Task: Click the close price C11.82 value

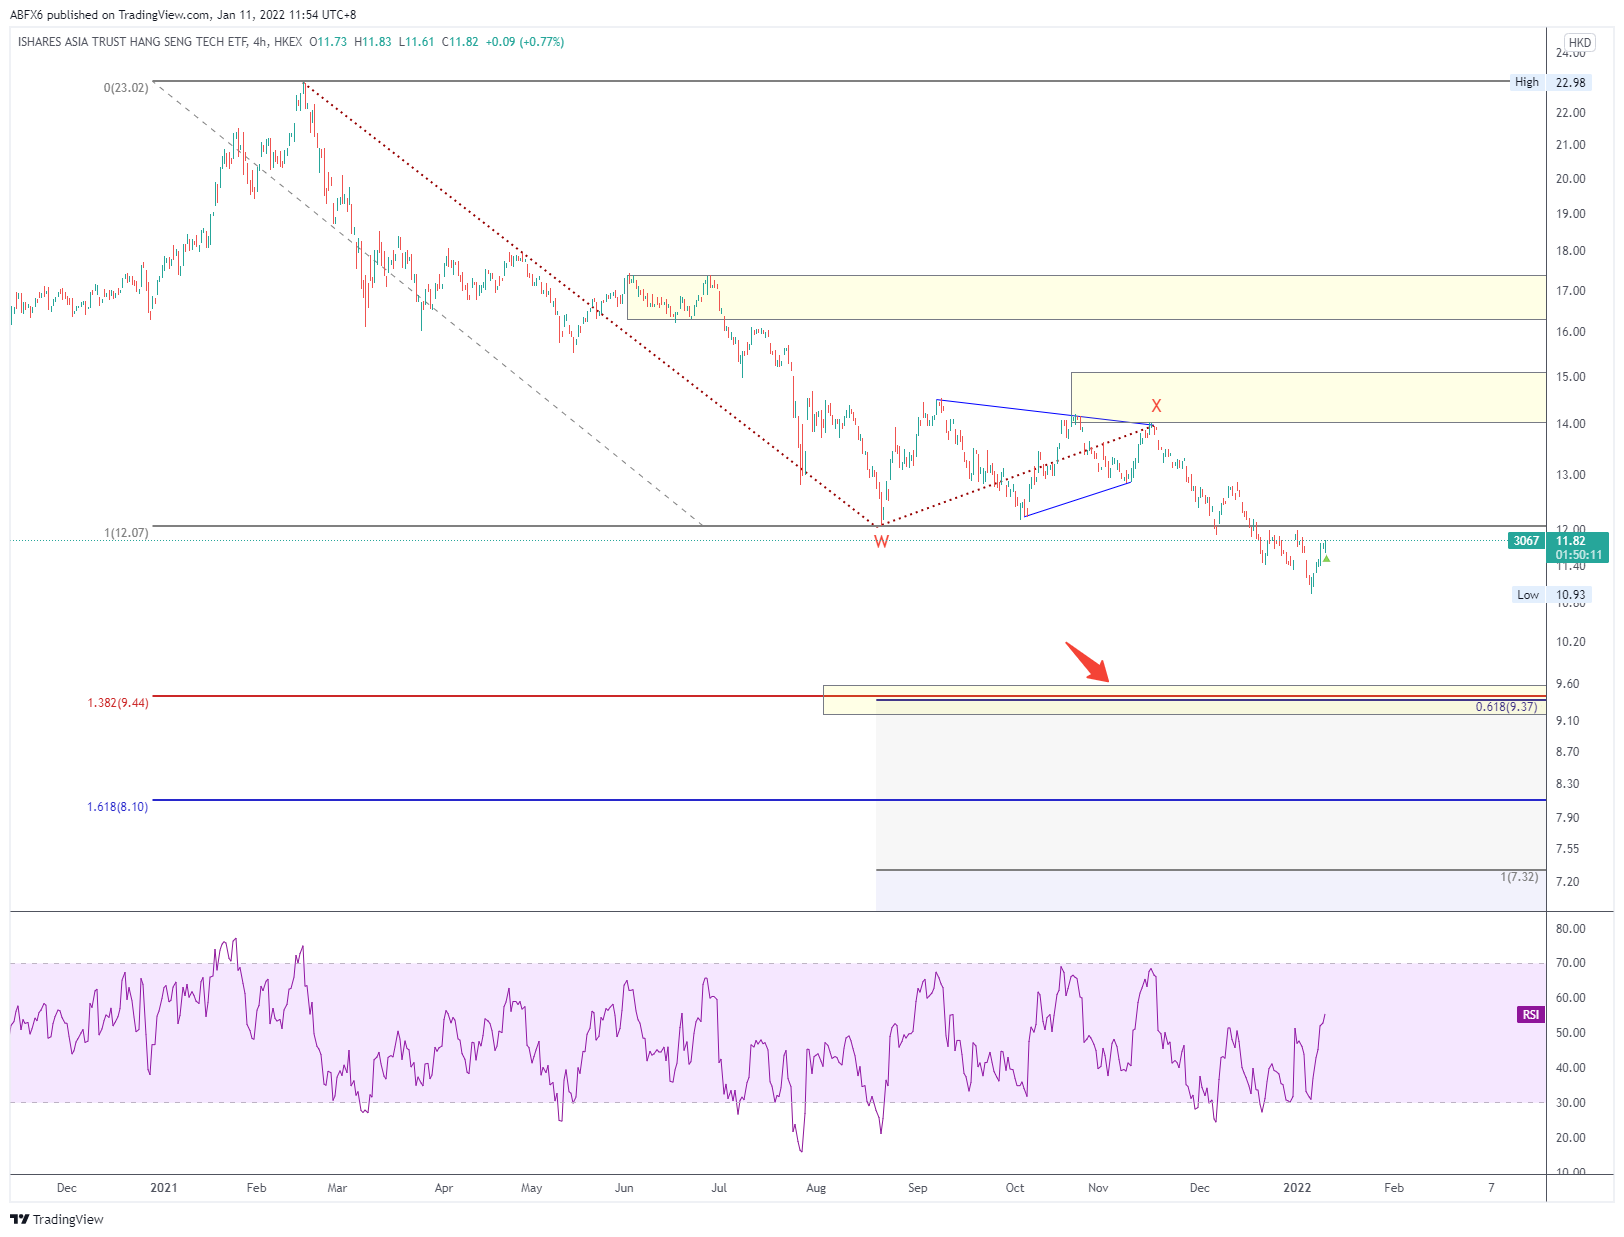Action: pyautogui.click(x=460, y=42)
